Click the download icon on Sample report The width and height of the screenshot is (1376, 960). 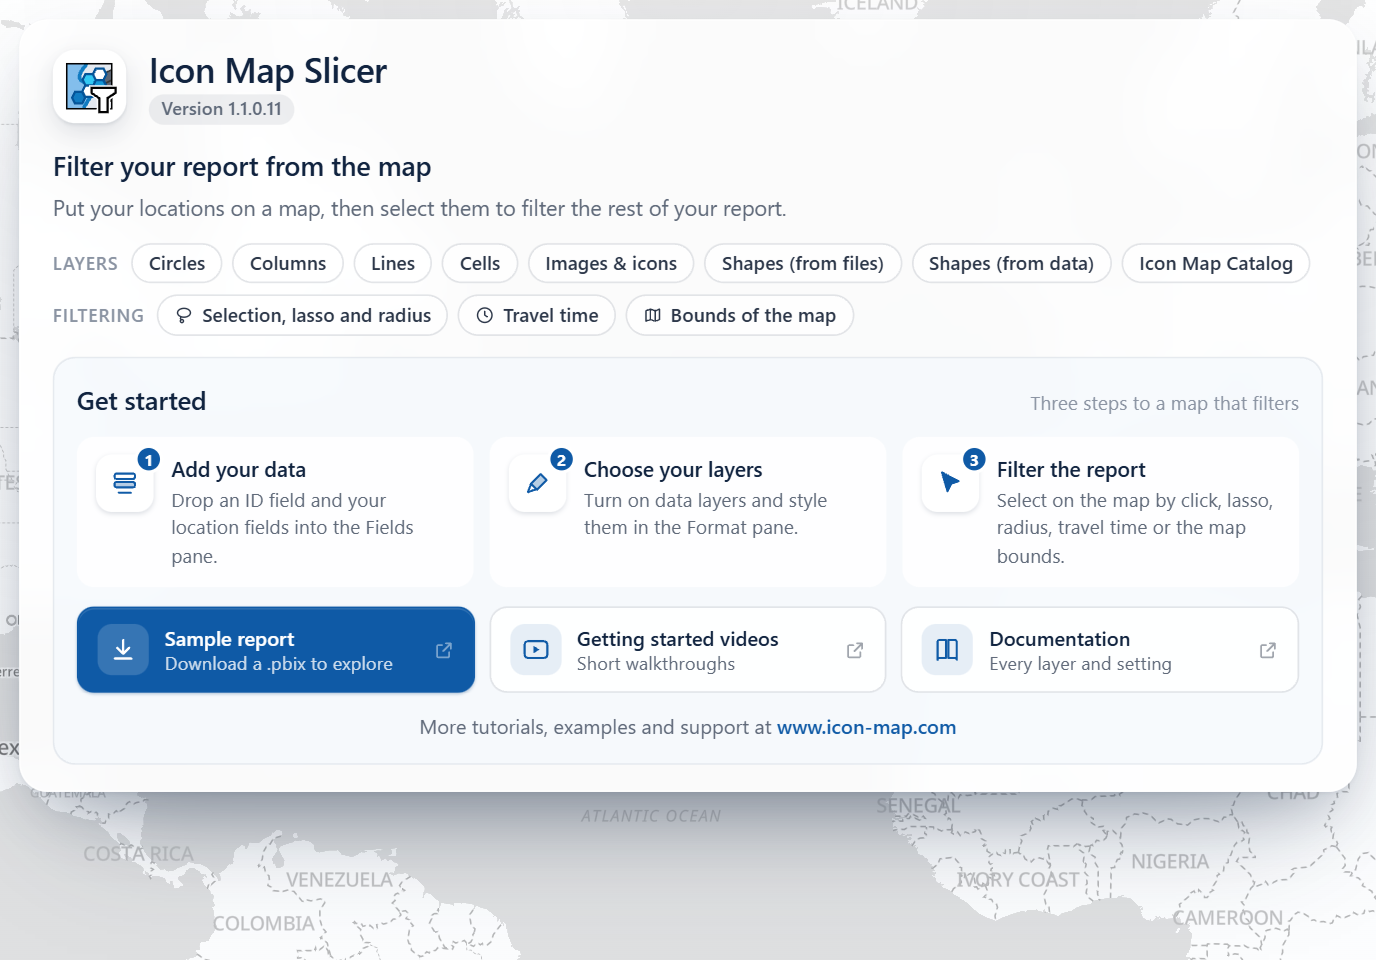click(123, 650)
